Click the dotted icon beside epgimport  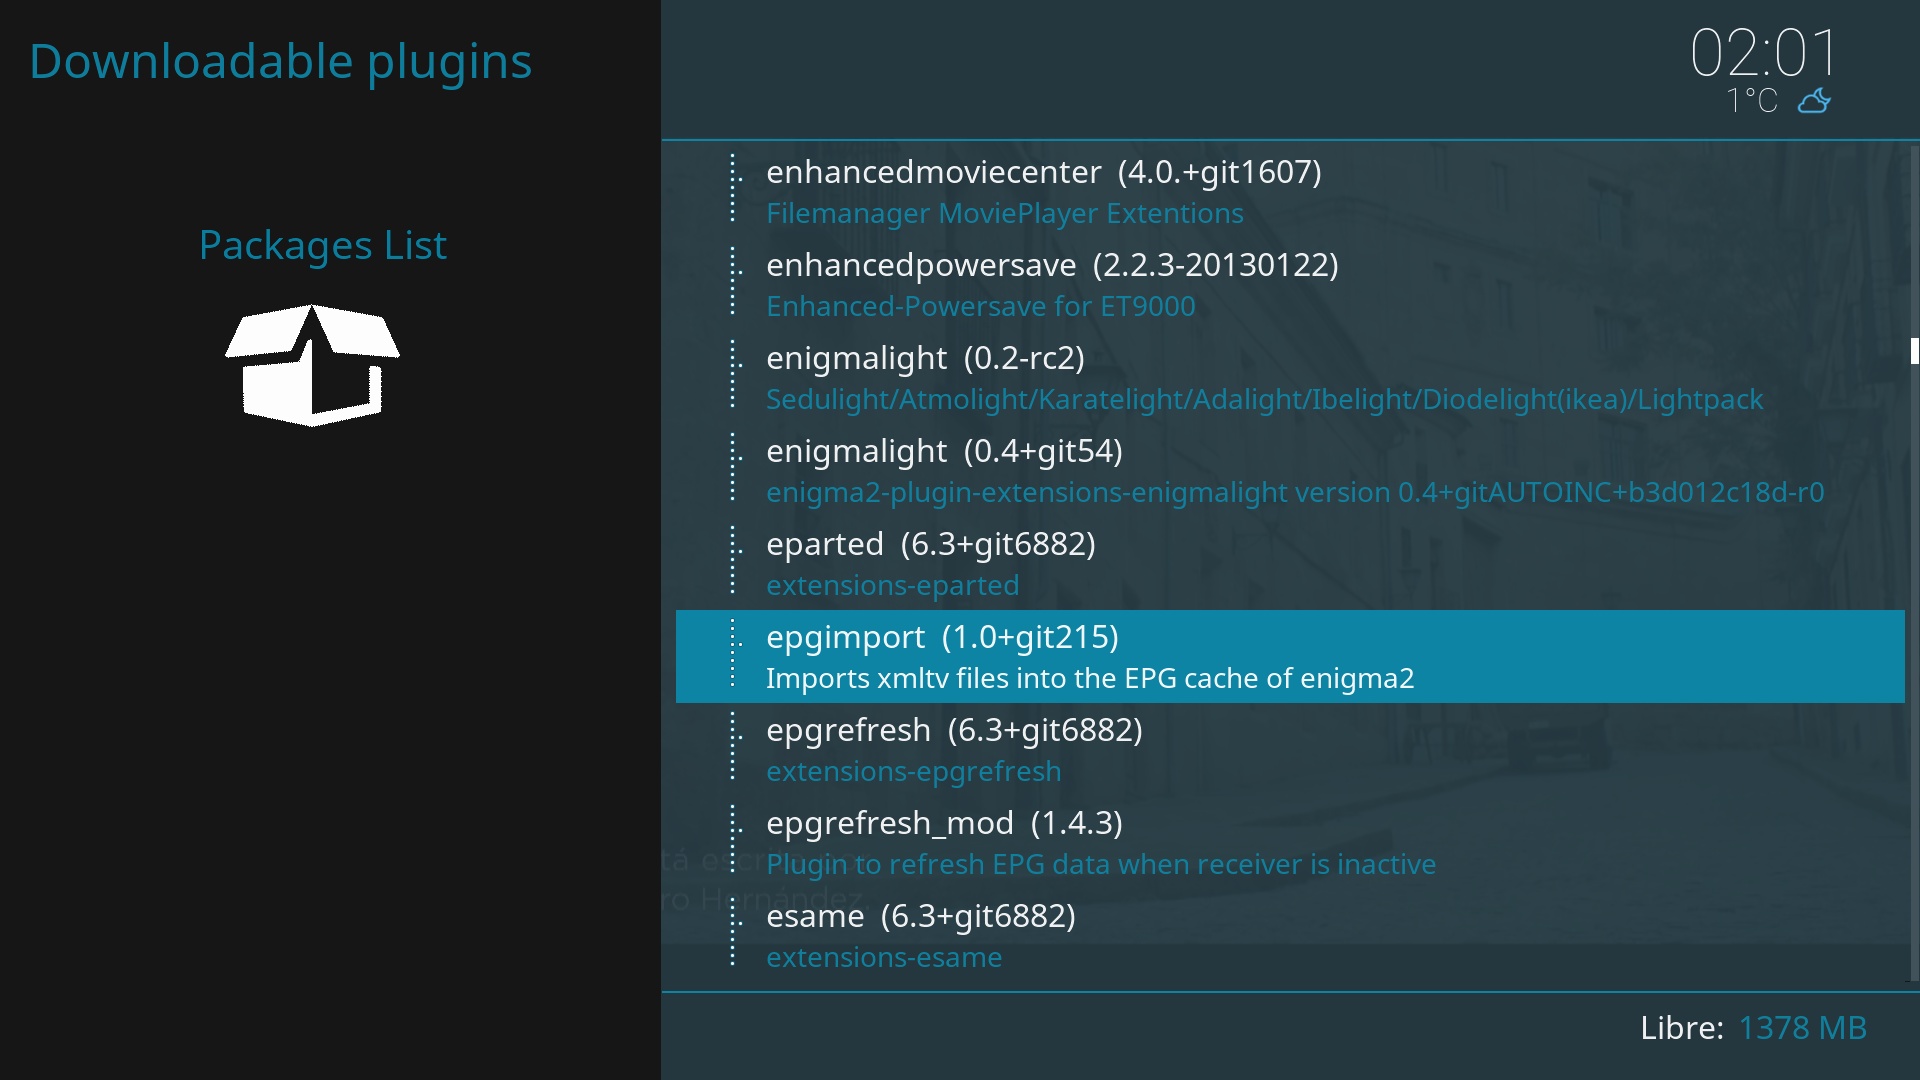pyautogui.click(x=735, y=653)
